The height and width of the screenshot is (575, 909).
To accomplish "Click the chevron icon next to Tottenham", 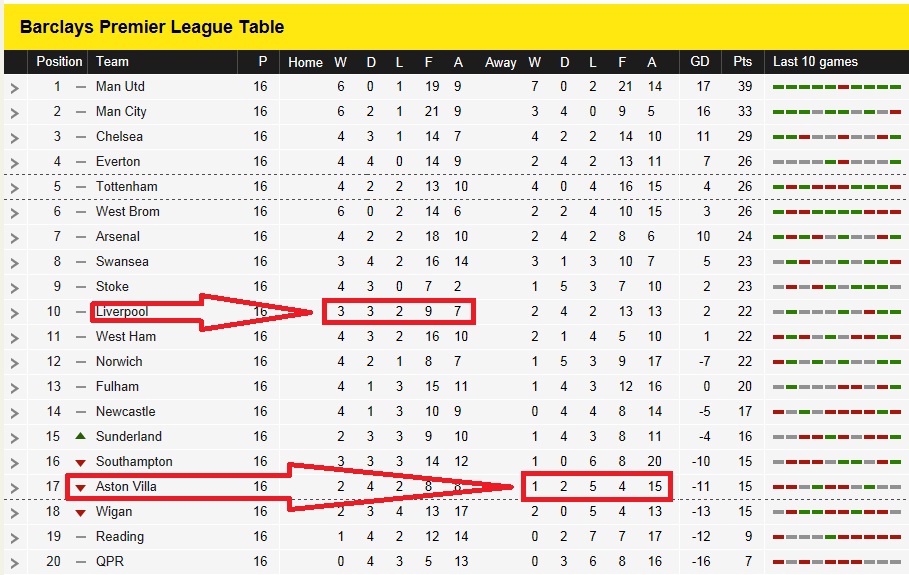I will [14, 188].
